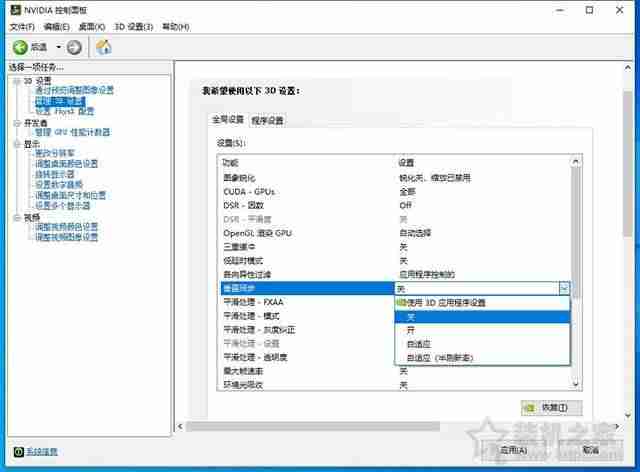
Task: Select the 环境光吸收 setting row
Action: pyautogui.click(x=395, y=385)
